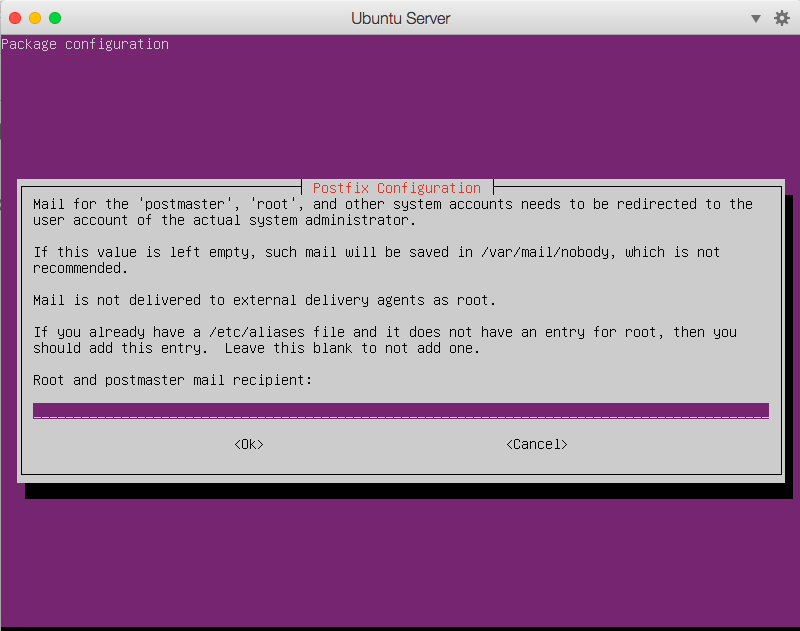
Task: Select the gear icon to adjust VM display options
Action: pyautogui.click(x=782, y=17)
